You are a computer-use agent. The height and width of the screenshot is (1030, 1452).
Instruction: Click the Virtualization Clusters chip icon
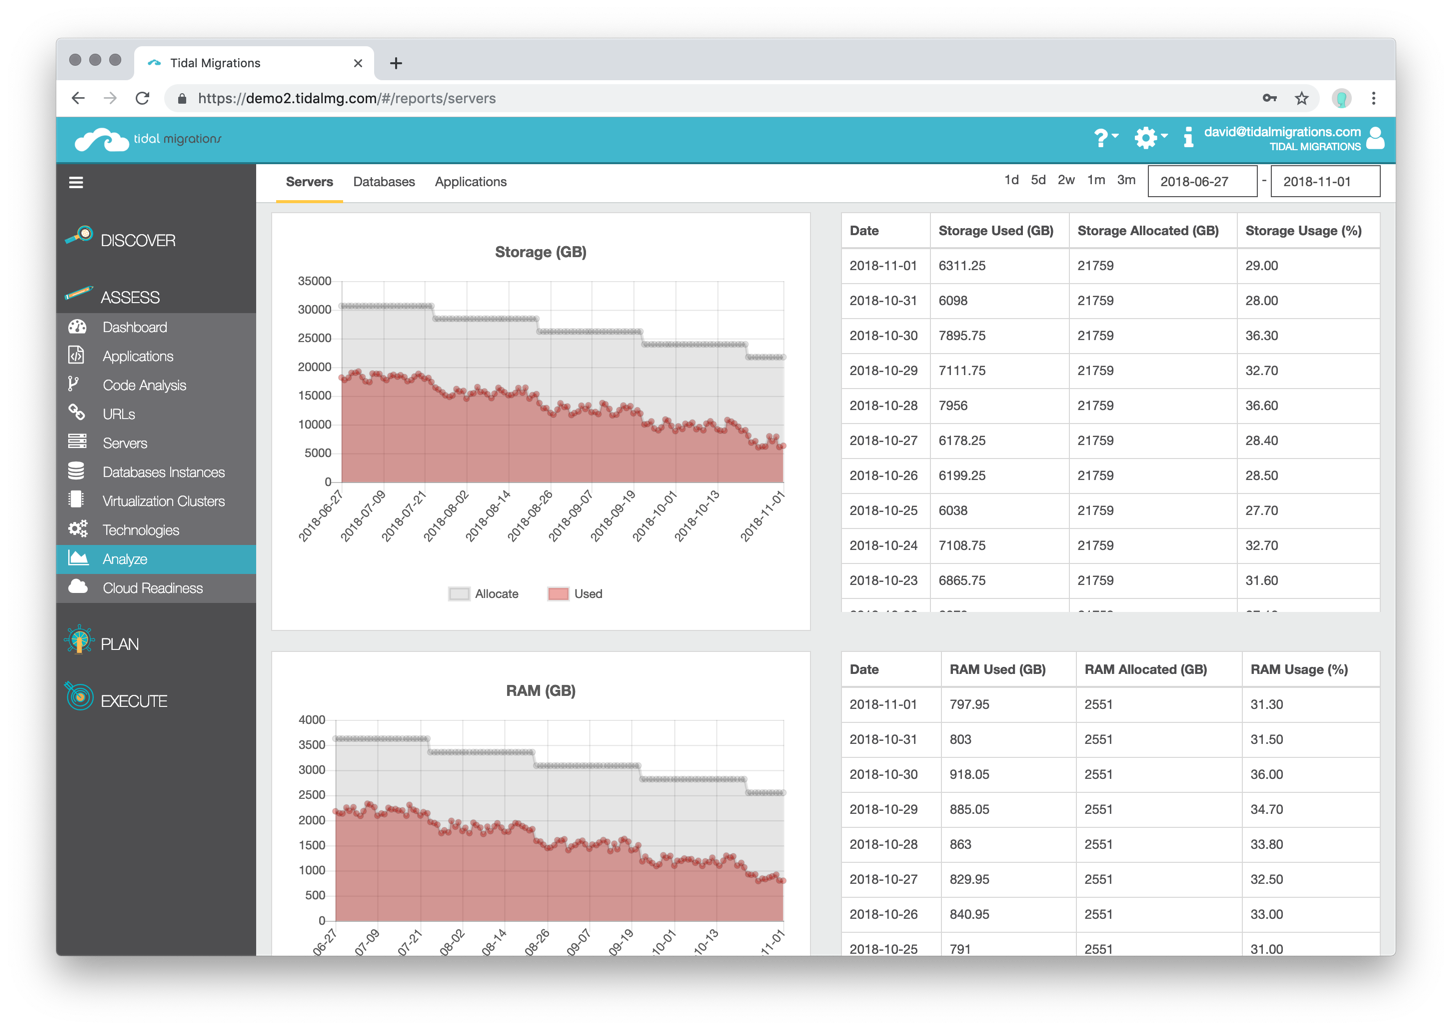pyautogui.click(x=76, y=500)
